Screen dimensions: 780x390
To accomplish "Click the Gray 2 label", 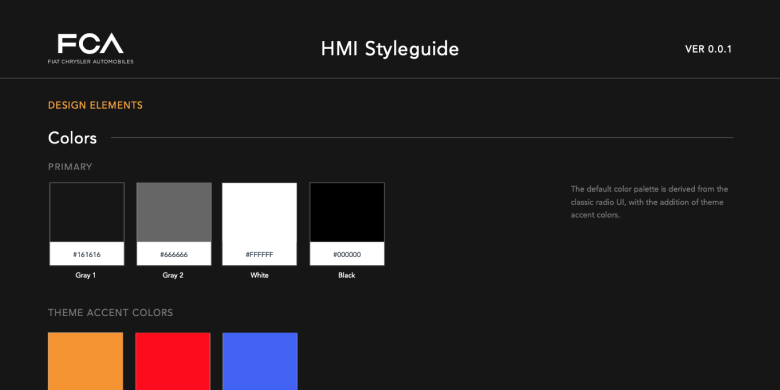I will click(x=173, y=275).
